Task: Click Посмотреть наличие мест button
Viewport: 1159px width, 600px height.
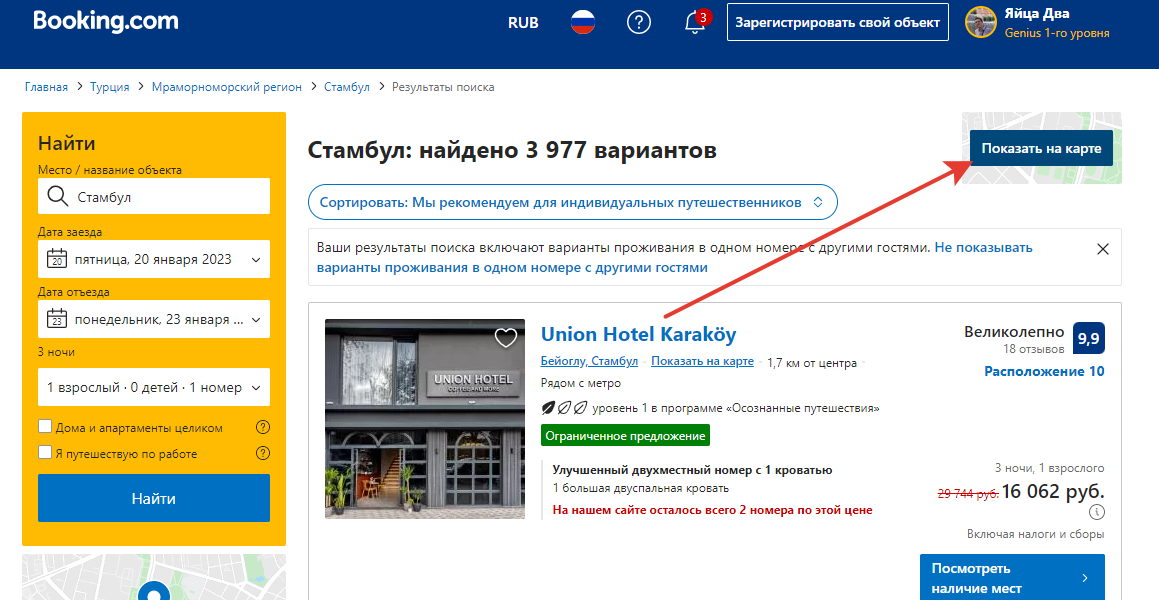Action: pyautogui.click(x=1012, y=578)
